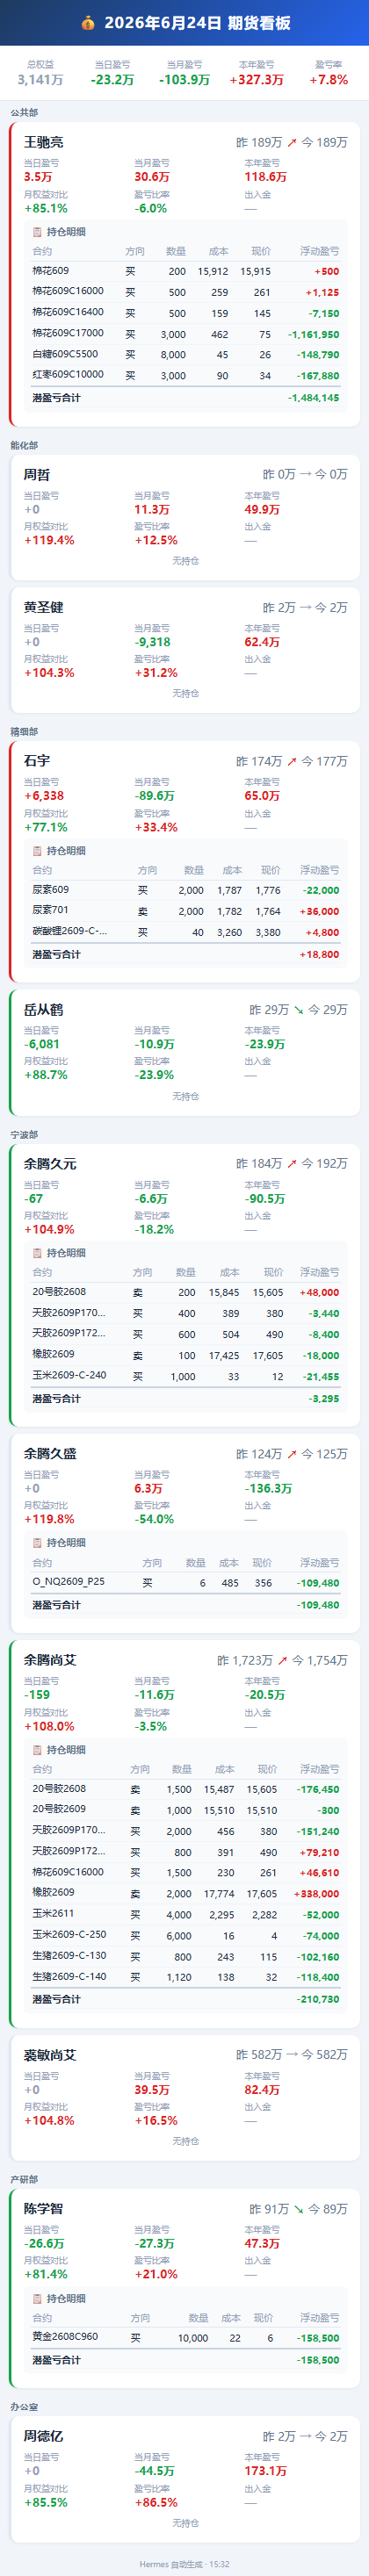Click the flat arrow in 周德亿's equity line
369x2576 pixels.
[x=305, y=2437]
